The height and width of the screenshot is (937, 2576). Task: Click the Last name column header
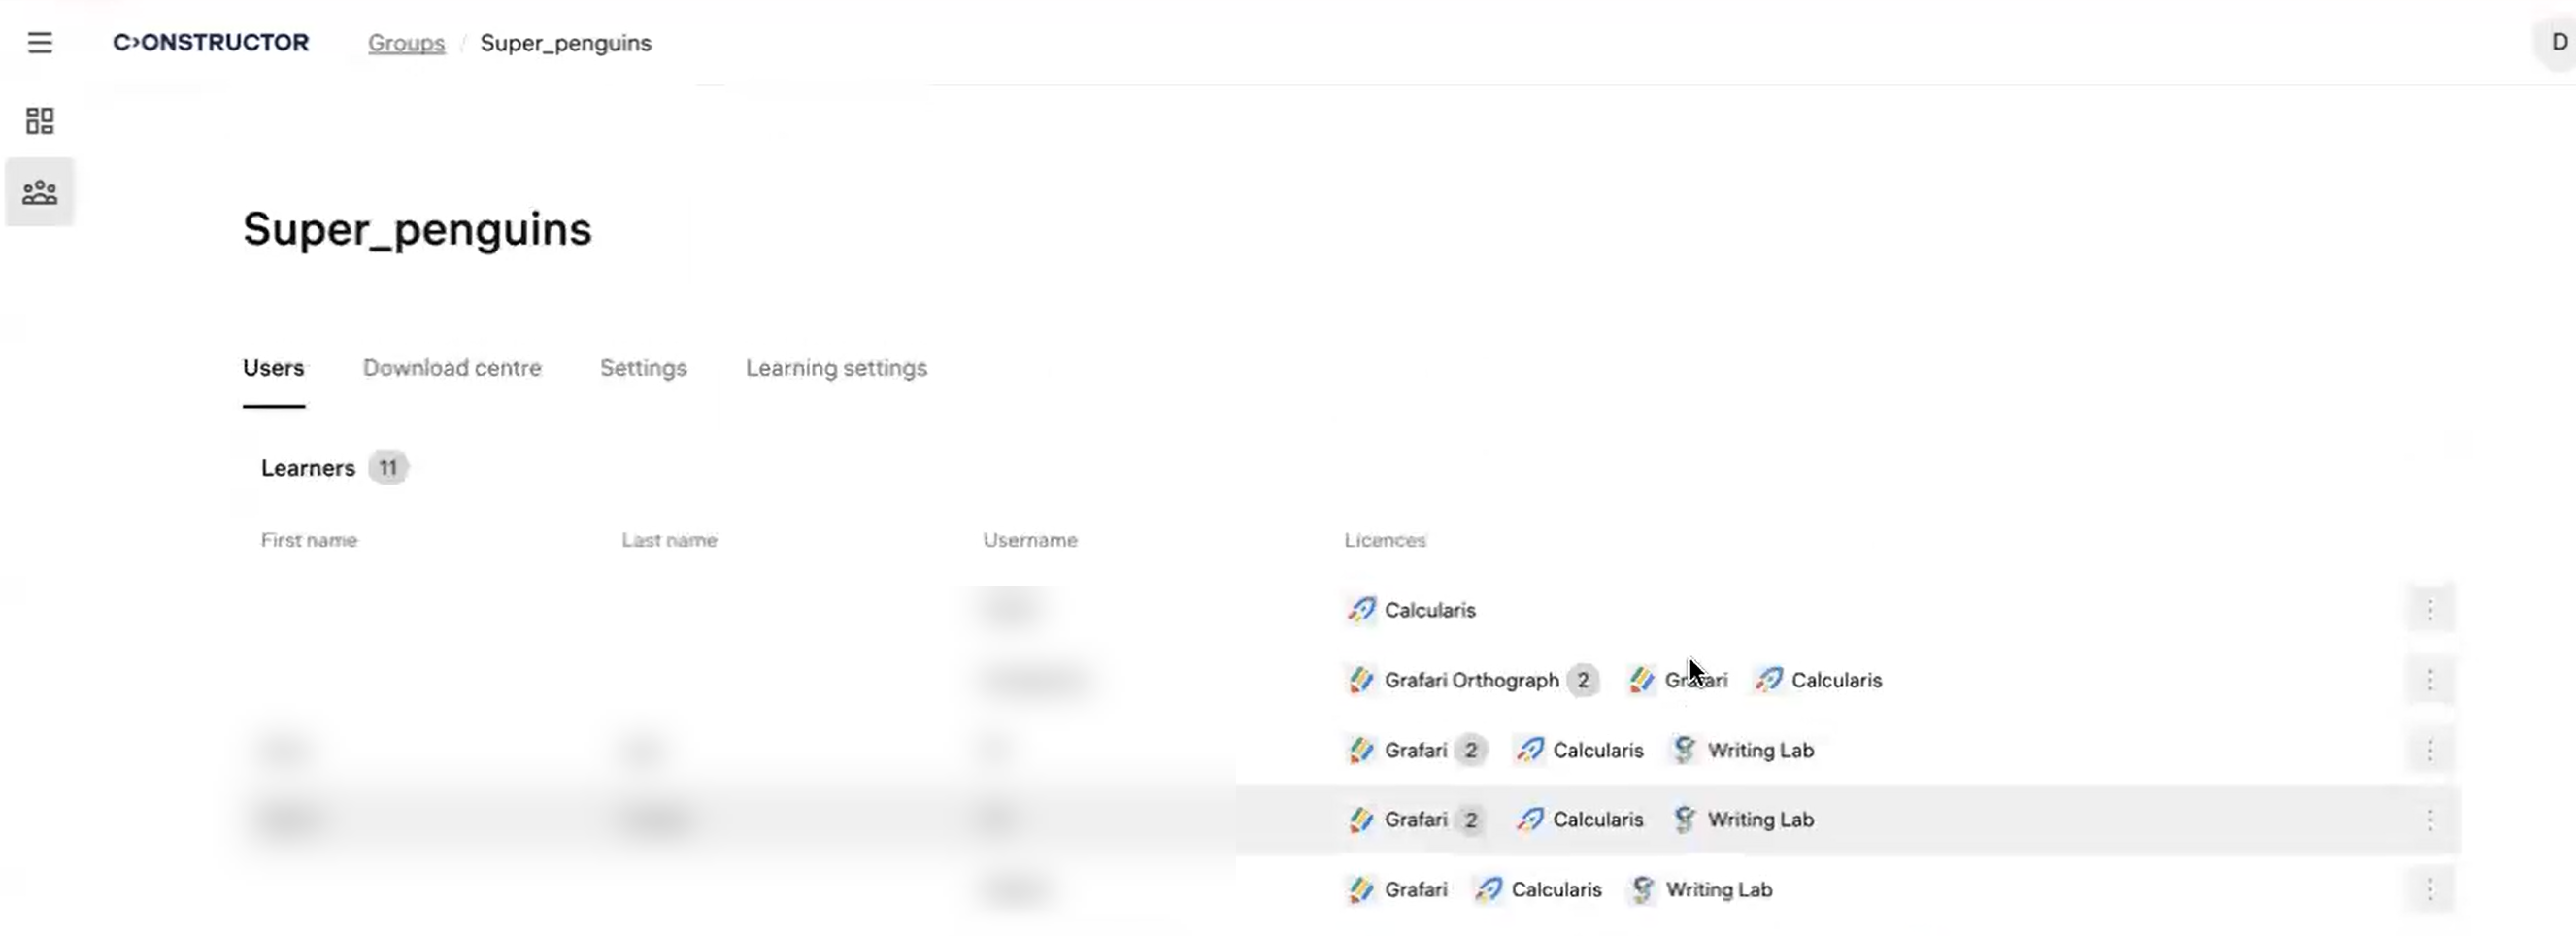(x=669, y=540)
